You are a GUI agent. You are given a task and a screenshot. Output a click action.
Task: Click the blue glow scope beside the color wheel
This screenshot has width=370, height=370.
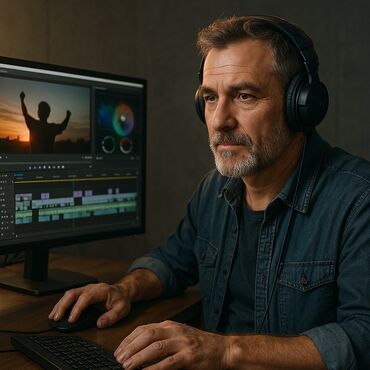105,110
